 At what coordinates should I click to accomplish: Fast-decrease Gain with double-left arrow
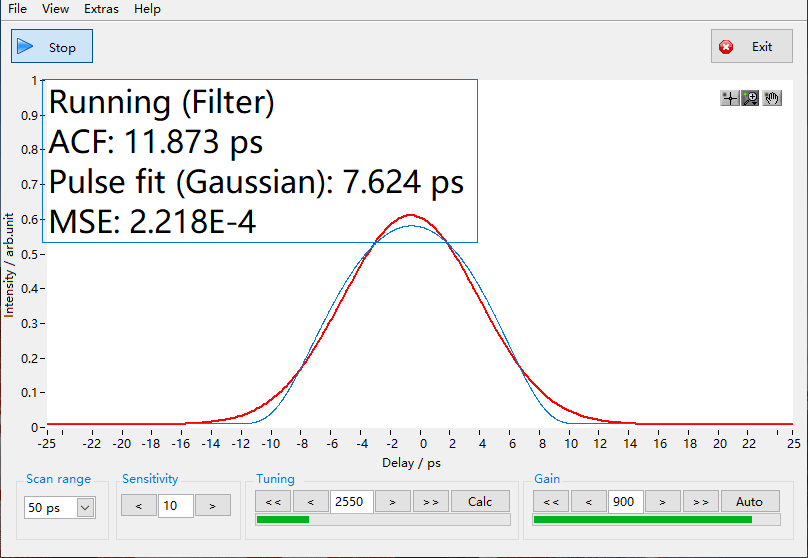point(551,501)
